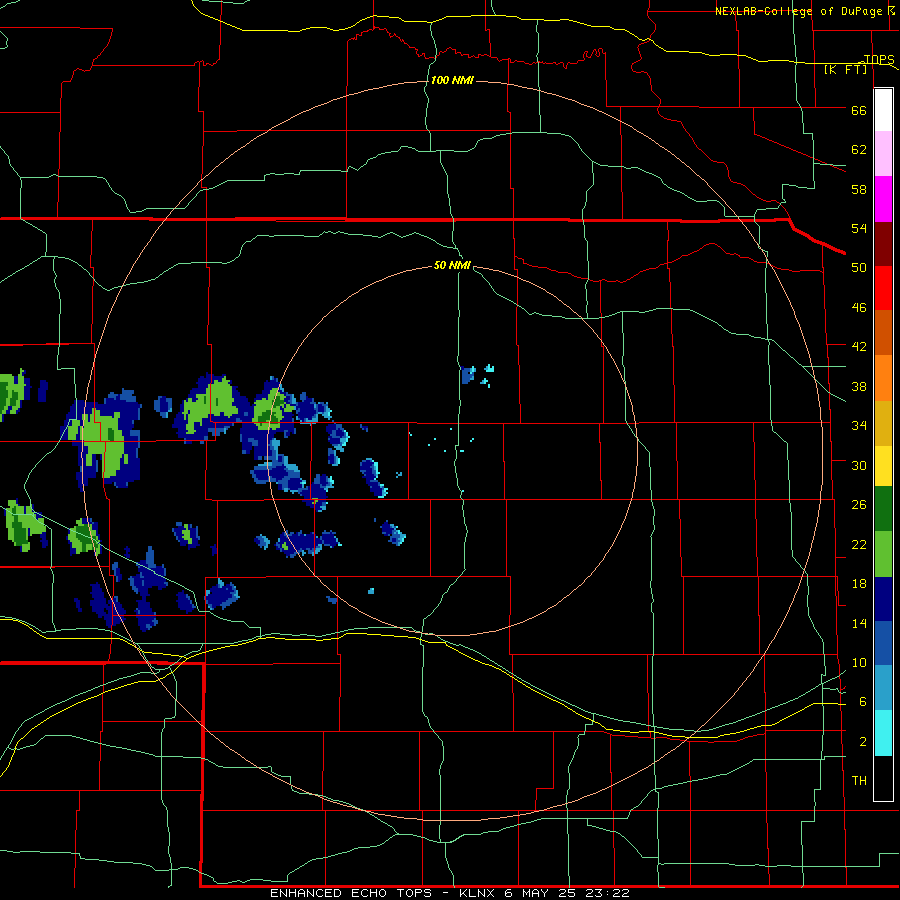Pick the magenta color band in legend
Viewport: 900px width, 900px height.
coord(883,199)
